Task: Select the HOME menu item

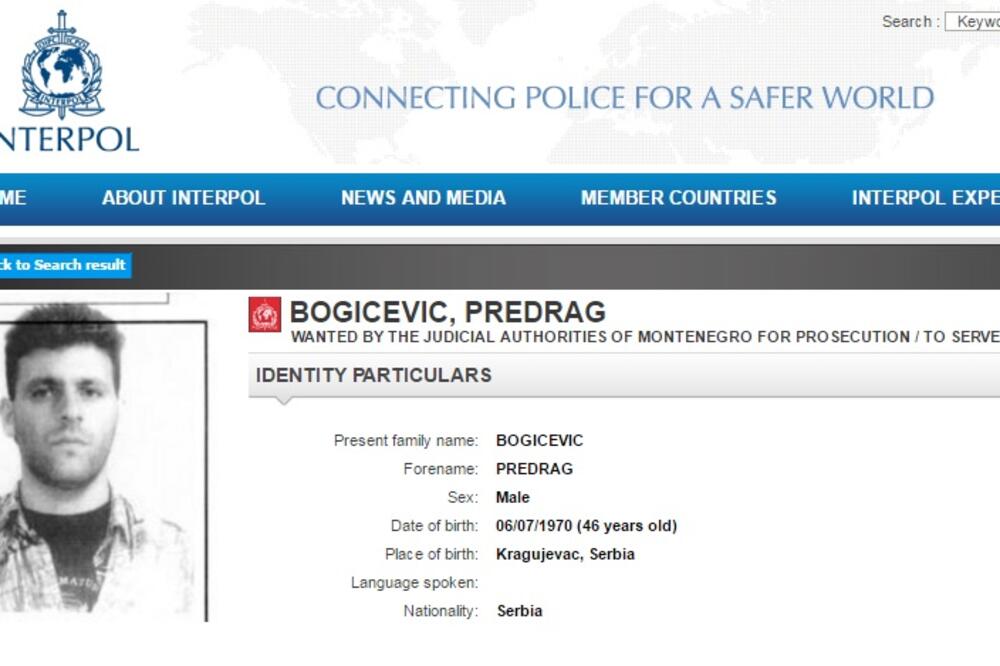Action: pyautogui.click(x=12, y=197)
